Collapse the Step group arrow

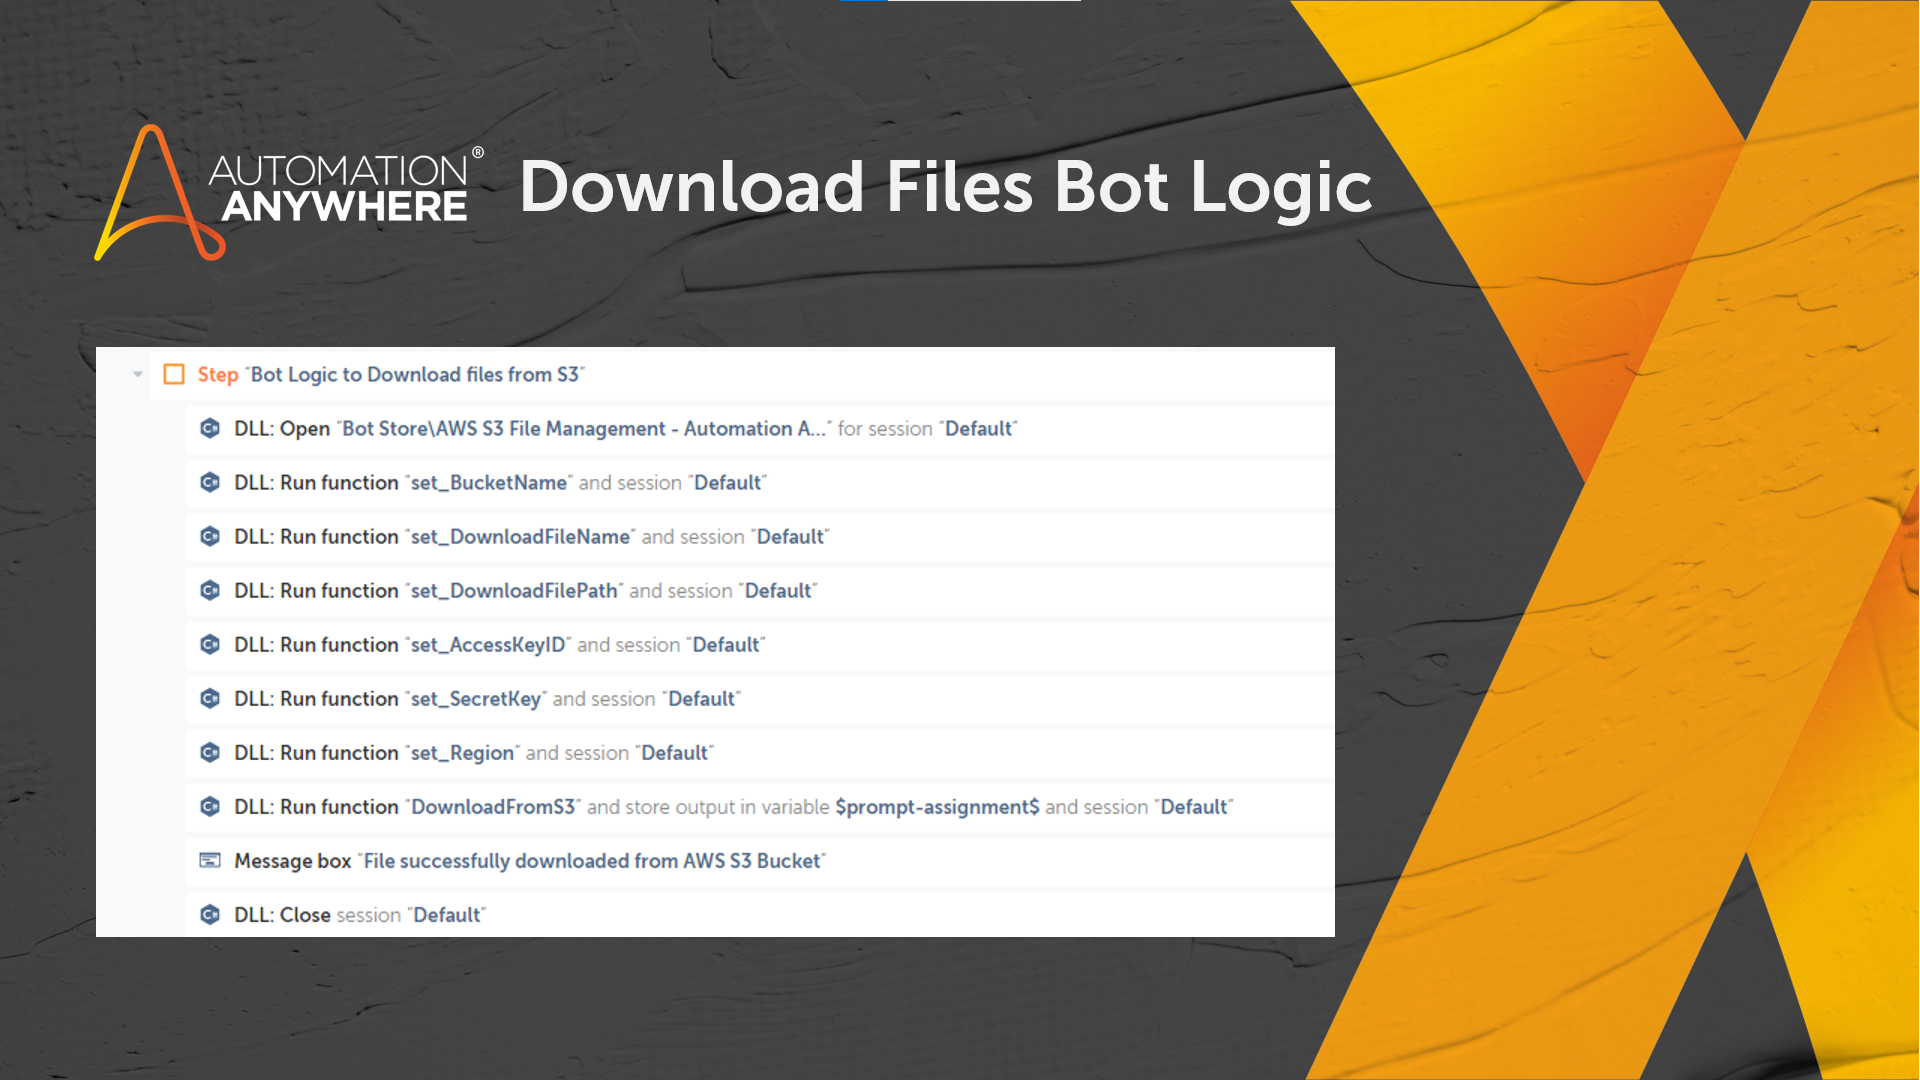(138, 374)
